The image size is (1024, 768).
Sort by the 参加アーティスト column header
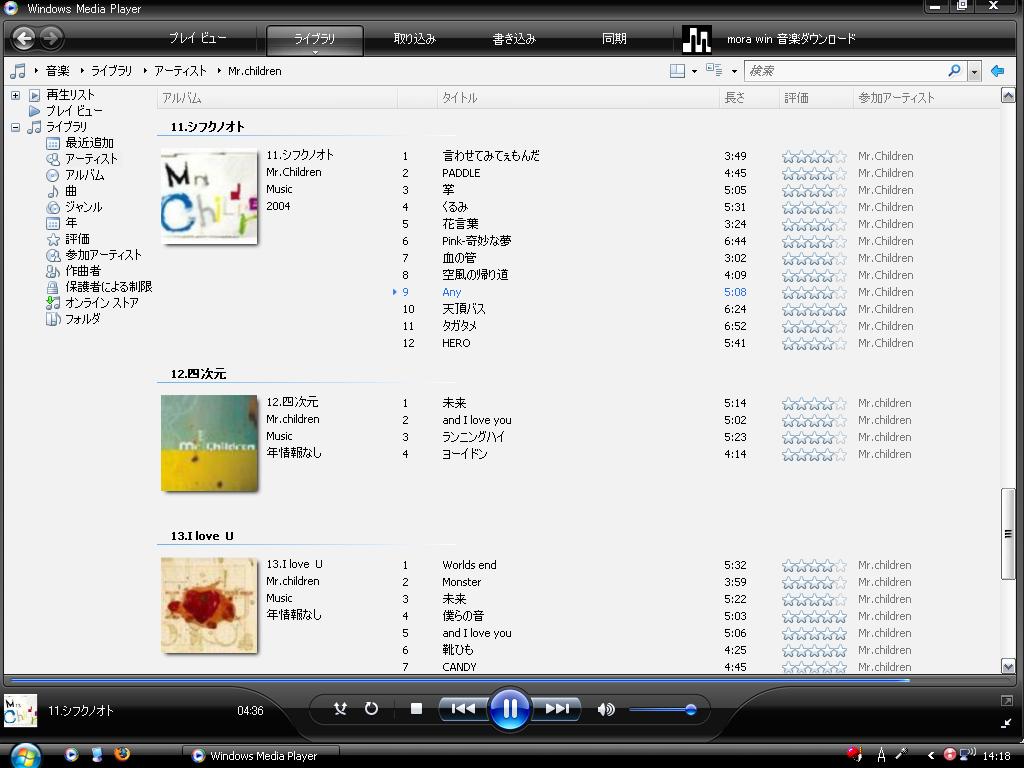(x=925, y=98)
